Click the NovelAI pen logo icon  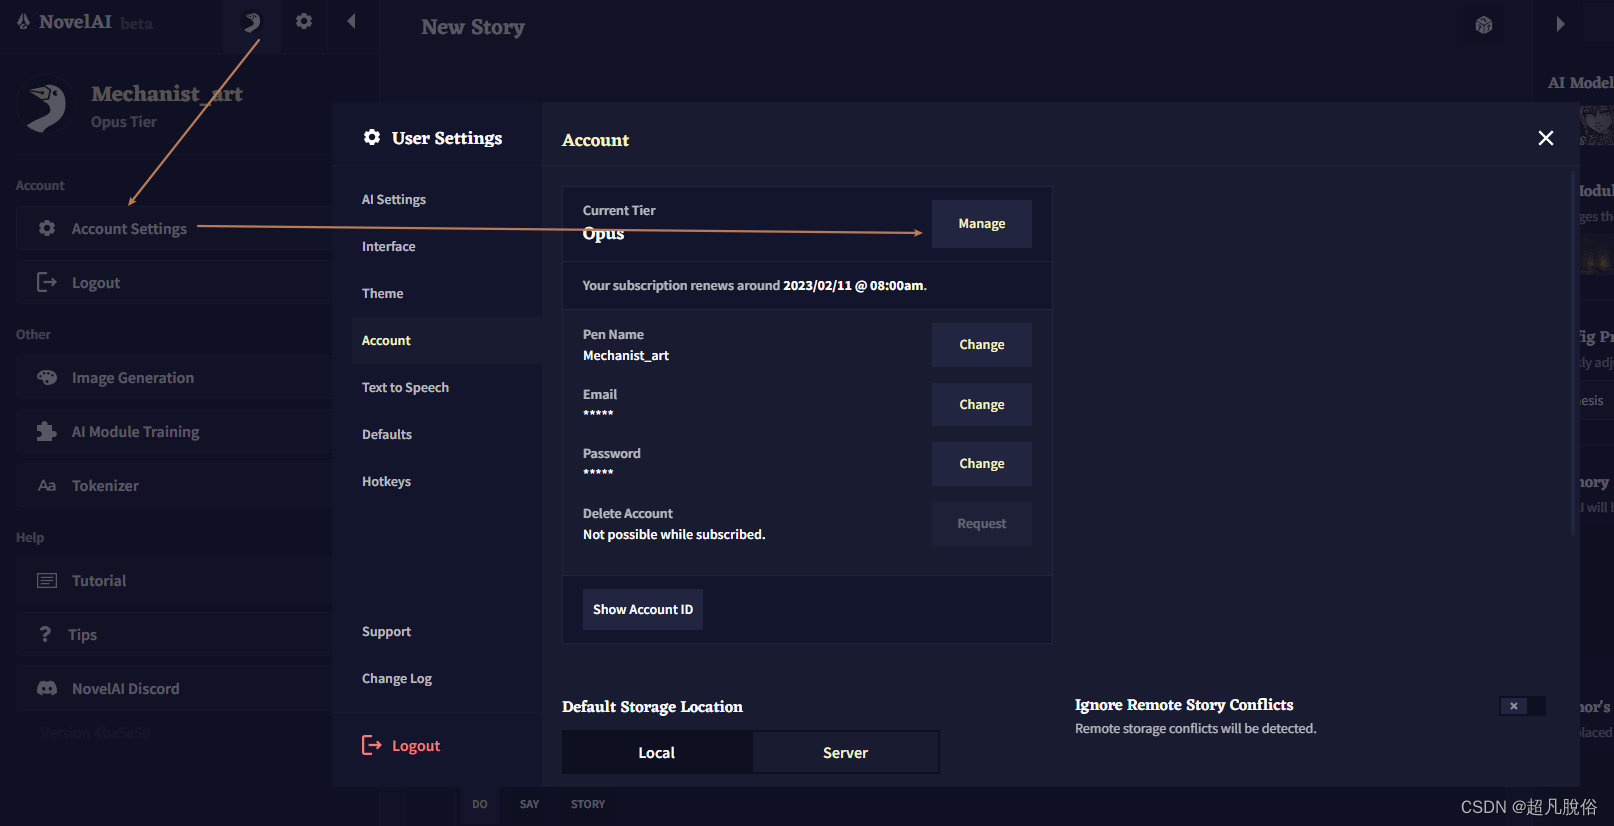pyautogui.click(x=23, y=21)
